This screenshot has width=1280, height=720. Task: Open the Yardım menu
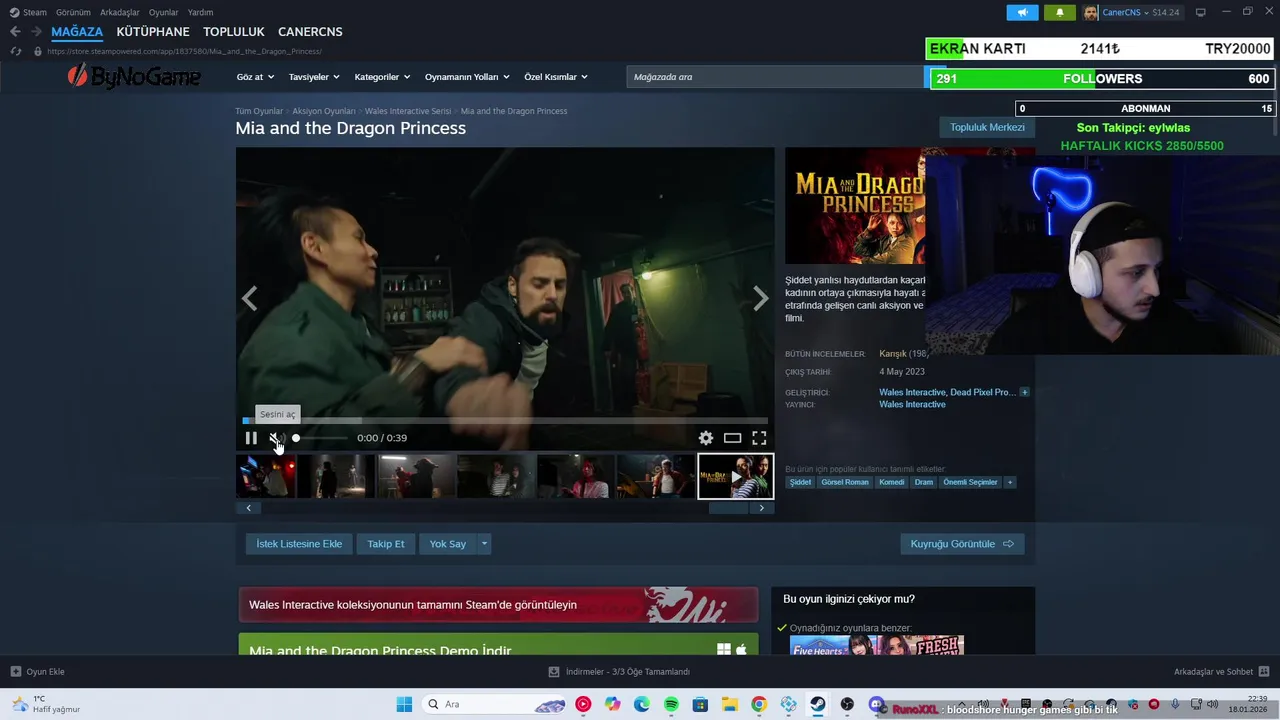[200, 12]
